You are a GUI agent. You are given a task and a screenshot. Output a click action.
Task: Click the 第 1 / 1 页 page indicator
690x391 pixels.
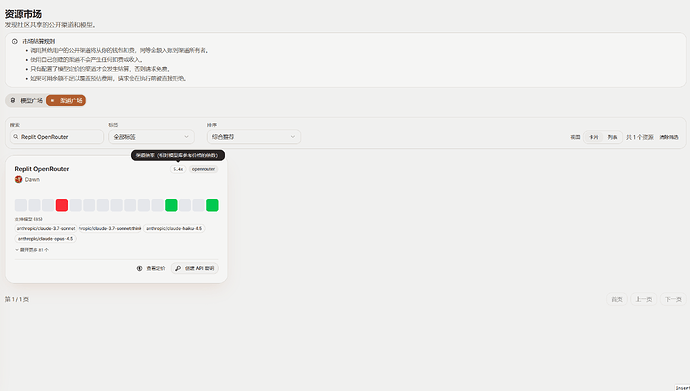[x=17, y=299]
